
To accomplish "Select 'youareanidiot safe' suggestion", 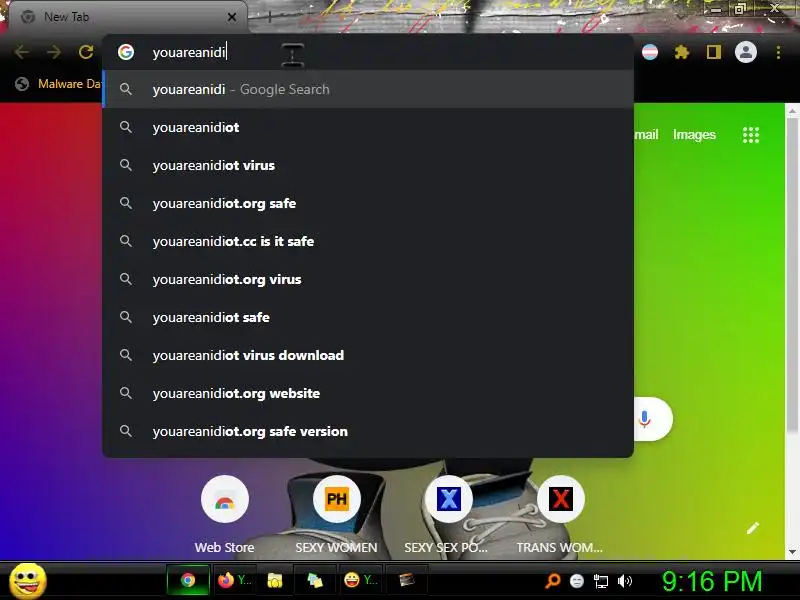I will click(368, 317).
